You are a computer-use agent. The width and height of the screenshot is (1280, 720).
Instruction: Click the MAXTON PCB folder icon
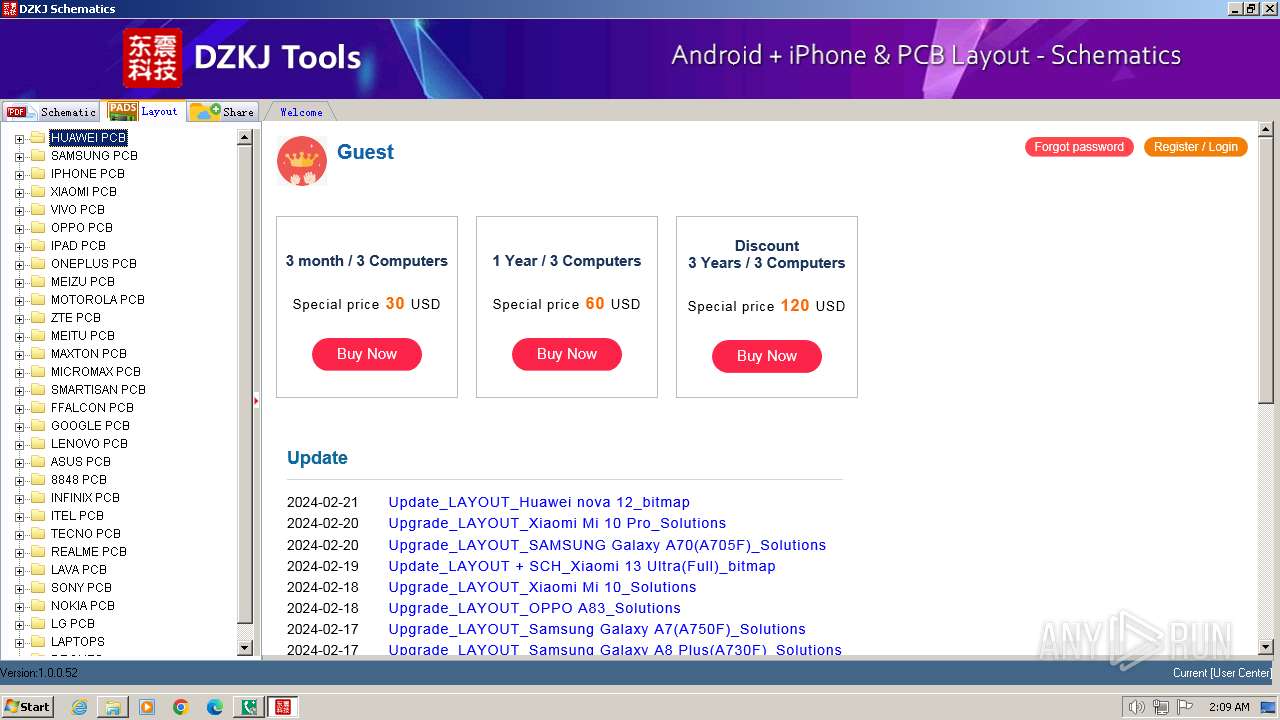click(38, 353)
